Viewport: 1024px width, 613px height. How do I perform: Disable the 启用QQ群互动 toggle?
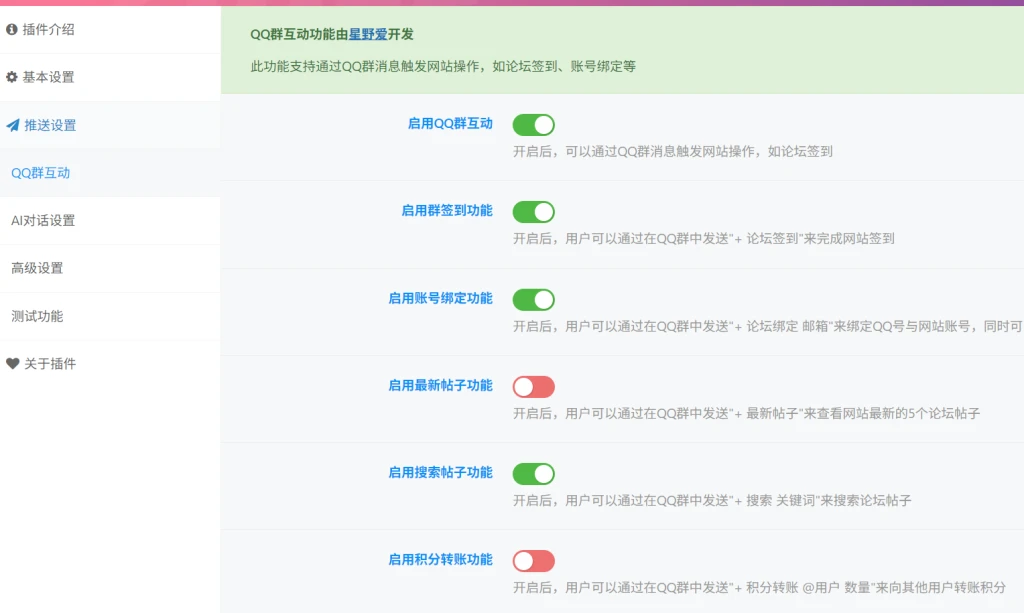(x=533, y=125)
